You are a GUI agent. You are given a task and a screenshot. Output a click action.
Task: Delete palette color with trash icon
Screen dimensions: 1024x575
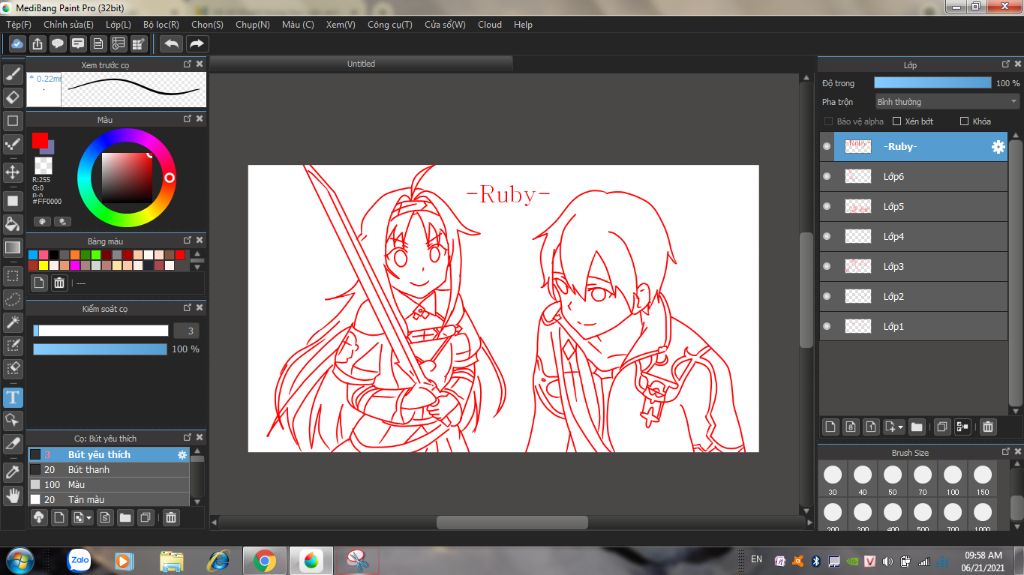coord(59,283)
